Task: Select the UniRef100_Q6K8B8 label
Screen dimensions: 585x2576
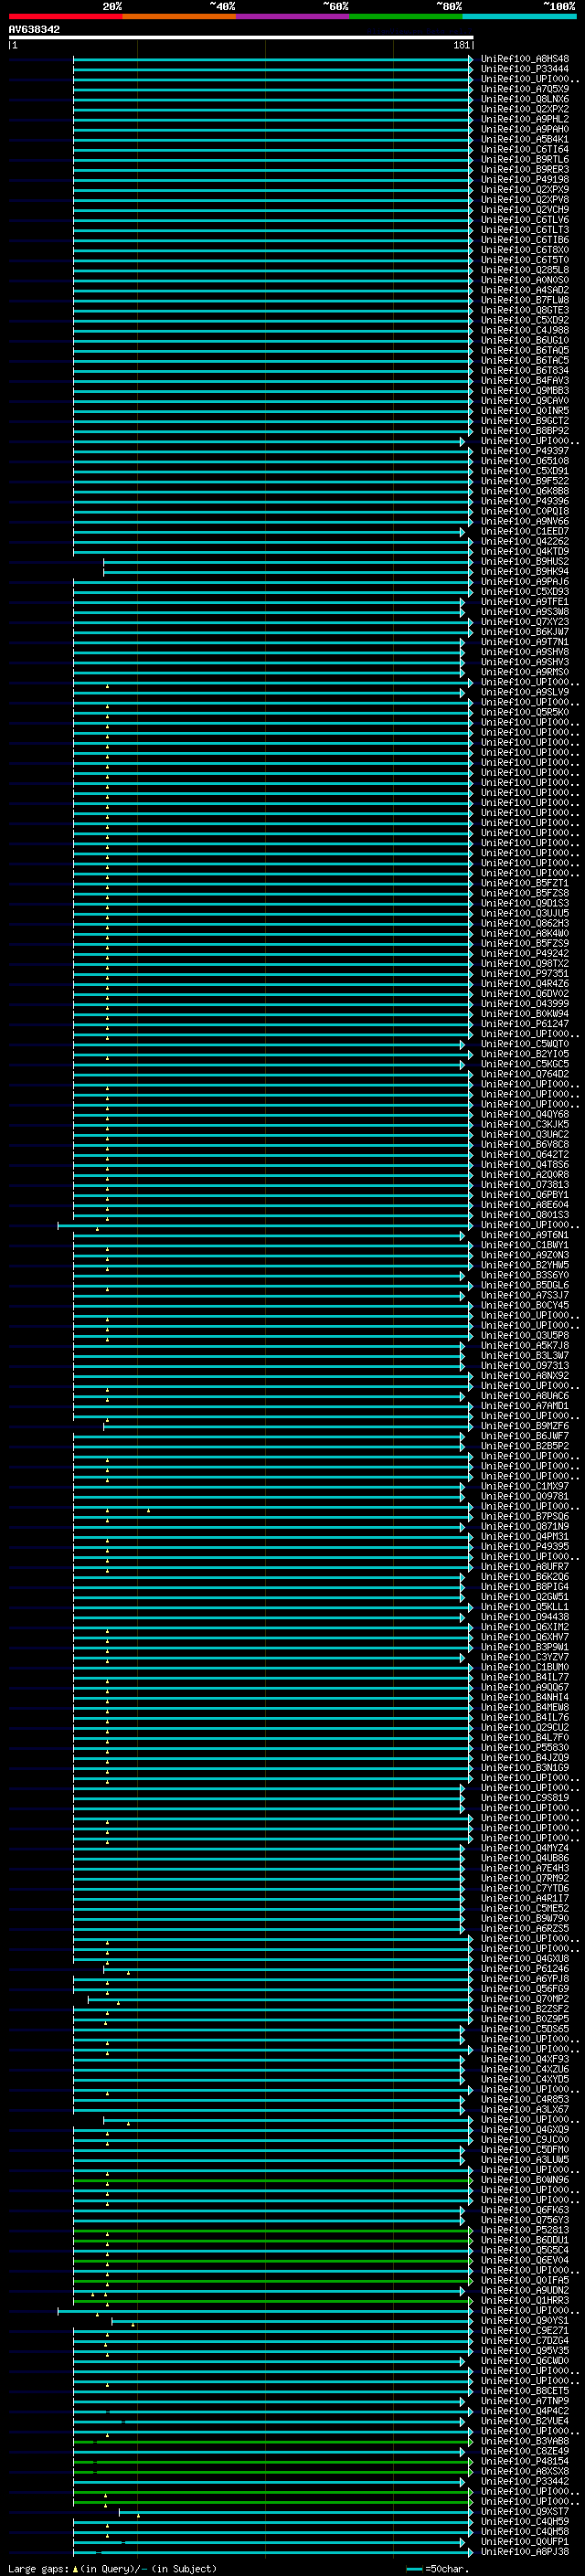Action: click(x=525, y=491)
